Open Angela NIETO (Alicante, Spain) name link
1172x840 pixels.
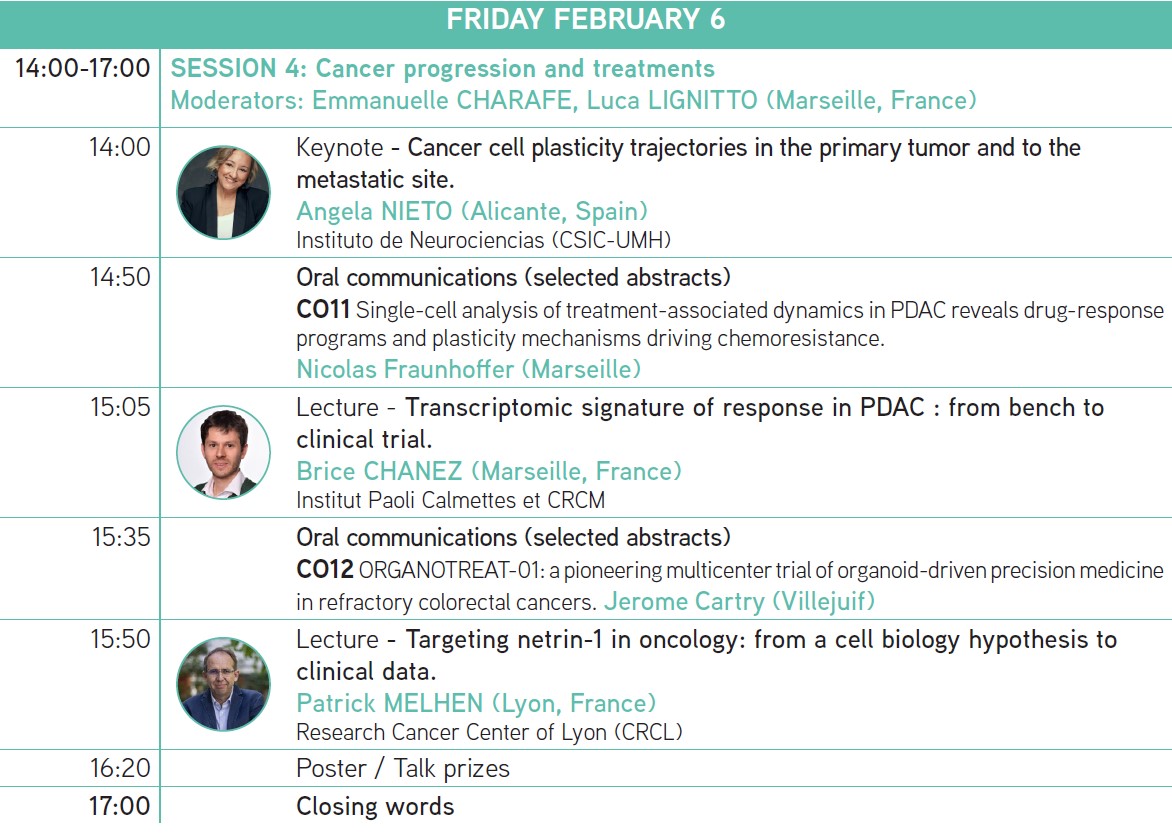pyautogui.click(x=472, y=211)
